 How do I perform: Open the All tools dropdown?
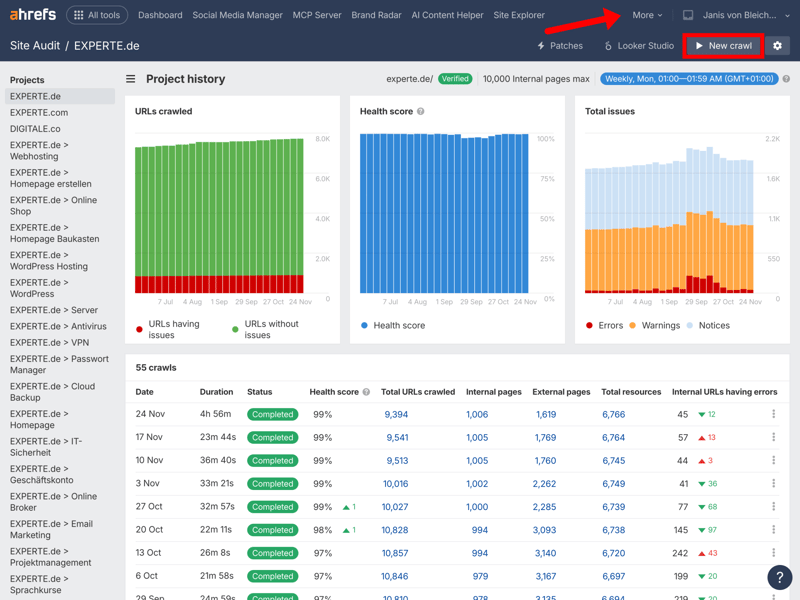[x=96, y=15]
